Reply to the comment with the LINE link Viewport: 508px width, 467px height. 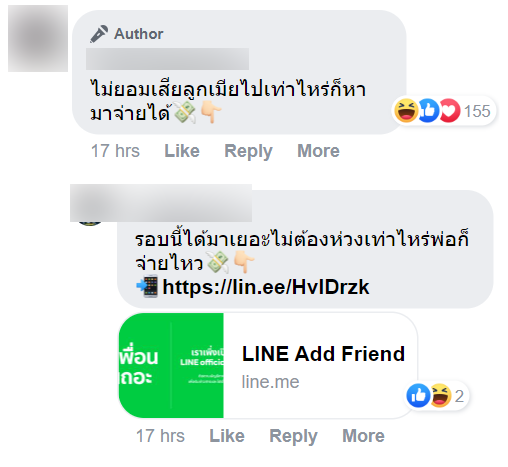293,437
